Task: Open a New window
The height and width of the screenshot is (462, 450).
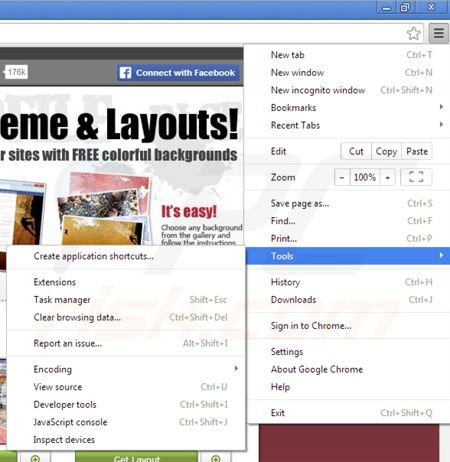Action: pyautogui.click(x=347, y=73)
